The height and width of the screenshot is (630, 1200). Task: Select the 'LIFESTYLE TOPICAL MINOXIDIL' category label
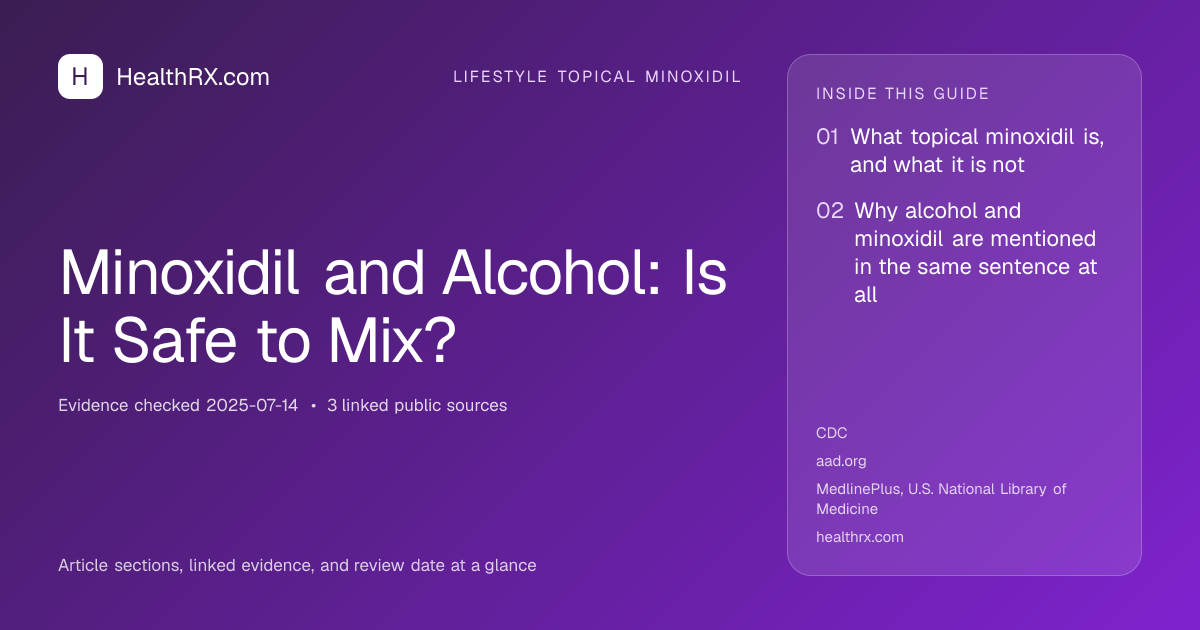coord(597,77)
